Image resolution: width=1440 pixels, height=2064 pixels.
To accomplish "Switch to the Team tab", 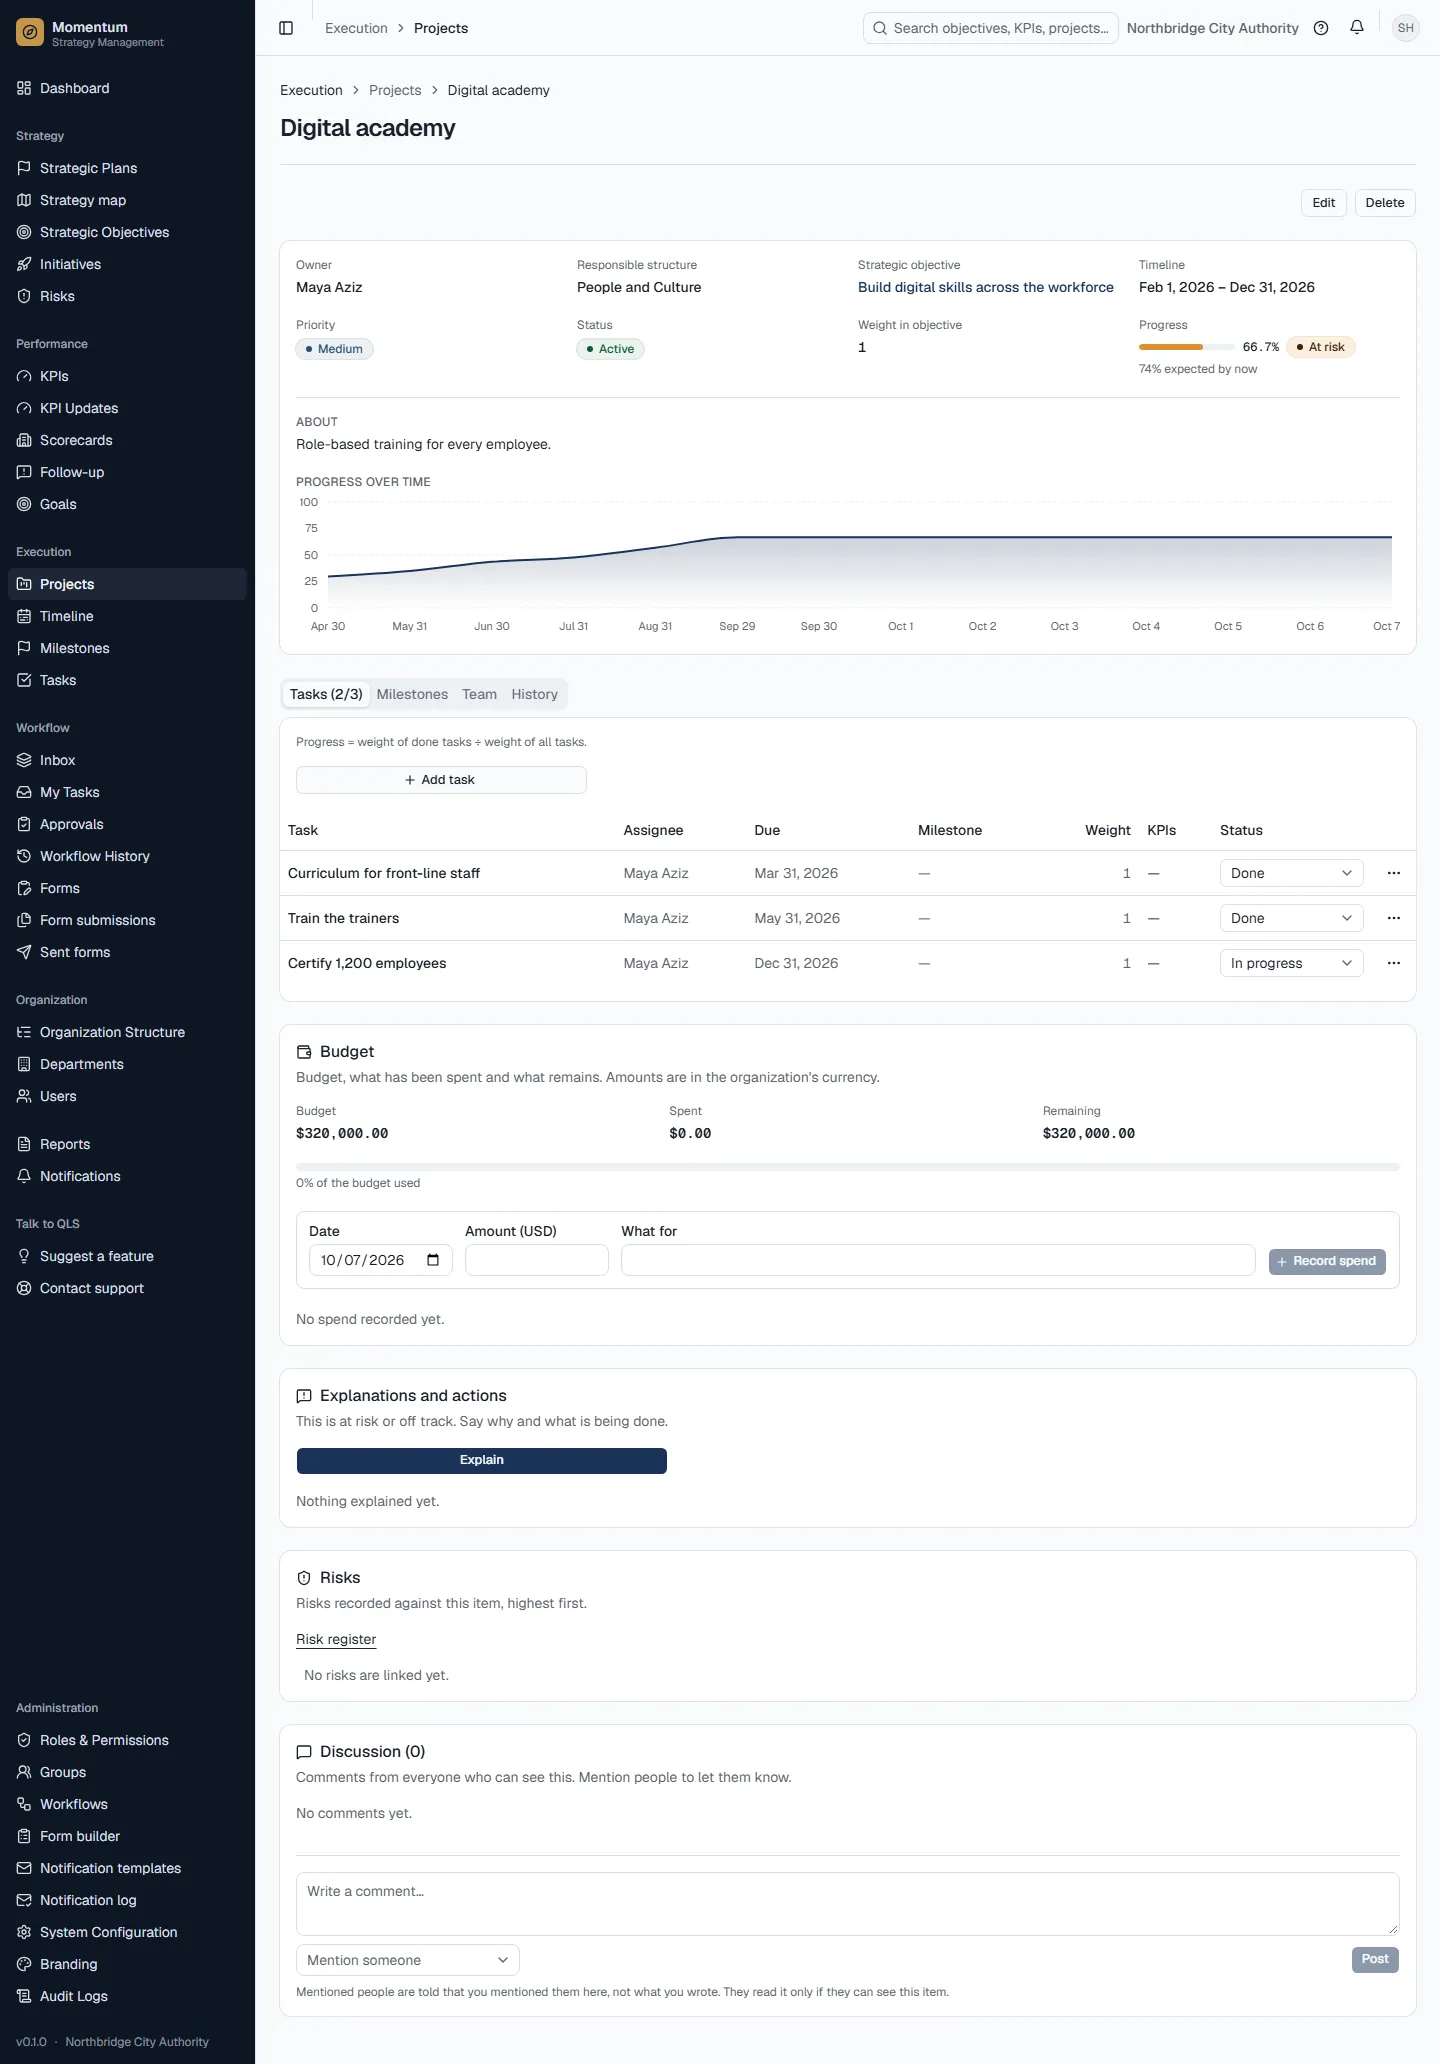I will (479, 694).
